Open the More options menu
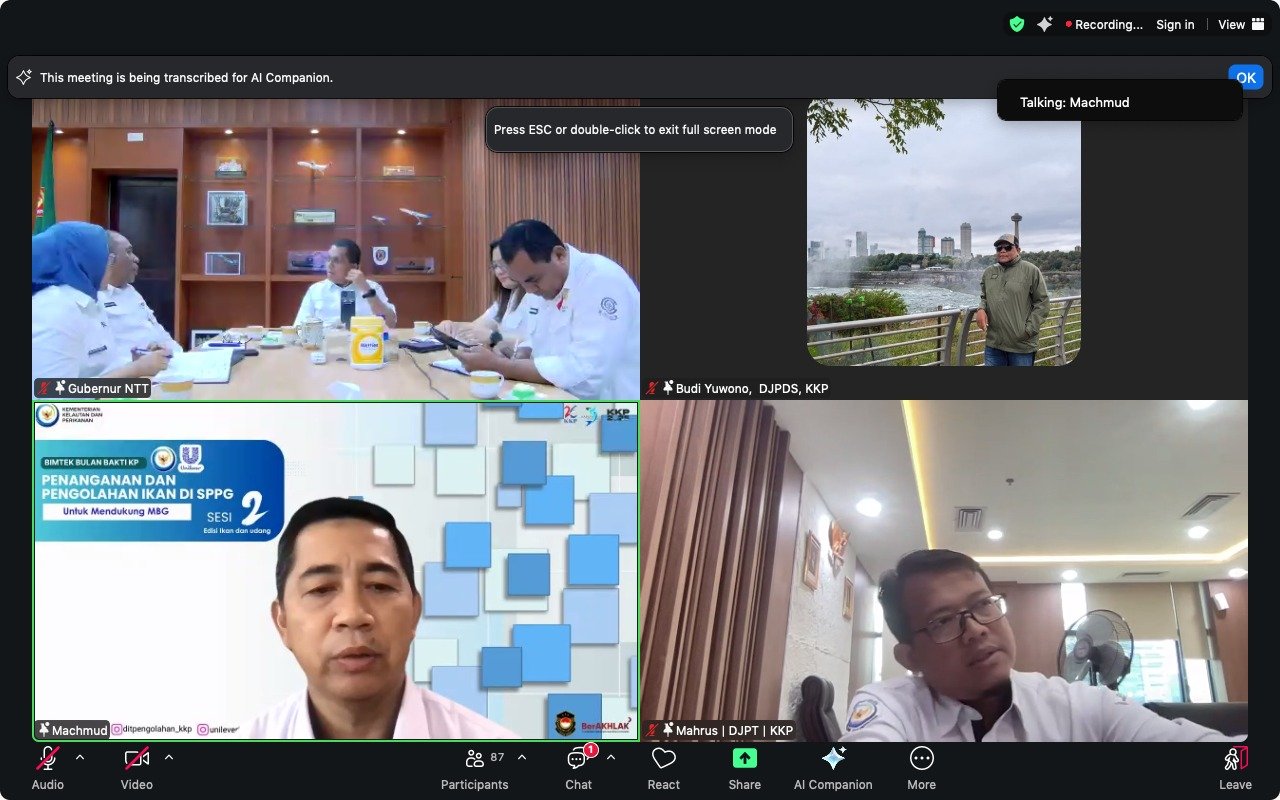The height and width of the screenshot is (800, 1280). pos(921,768)
